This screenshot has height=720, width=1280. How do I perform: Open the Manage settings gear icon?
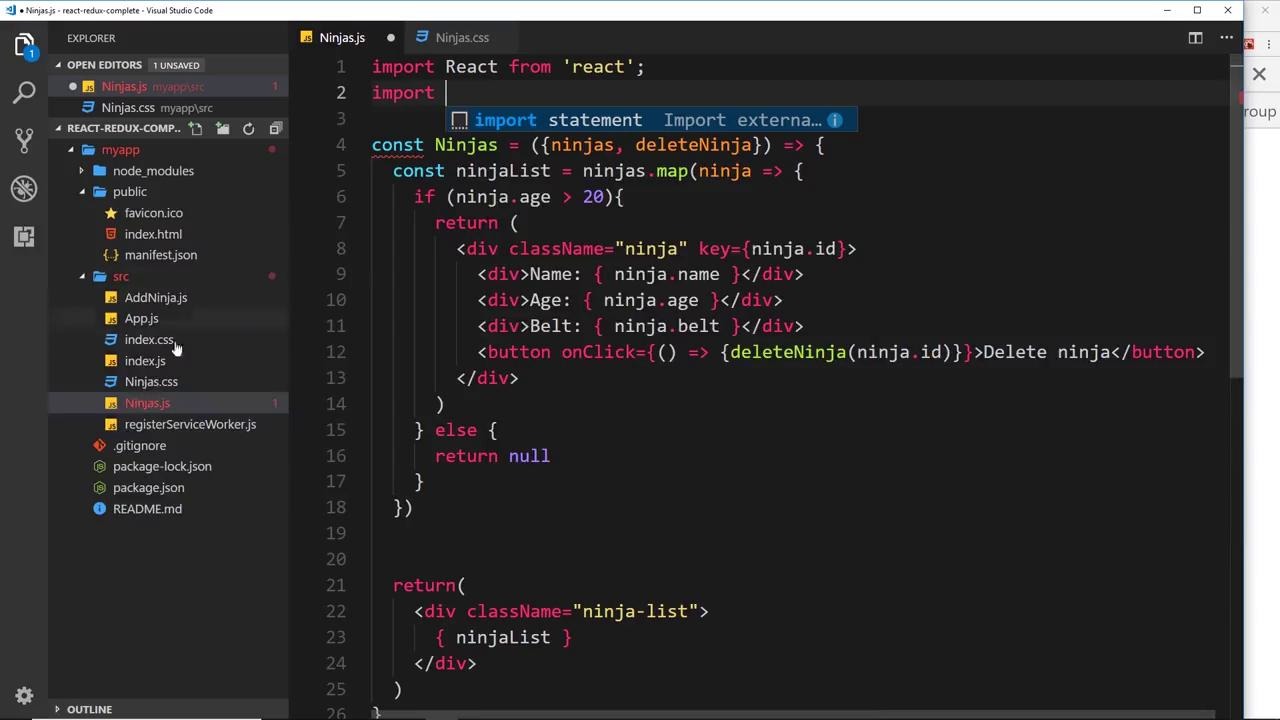click(x=25, y=695)
